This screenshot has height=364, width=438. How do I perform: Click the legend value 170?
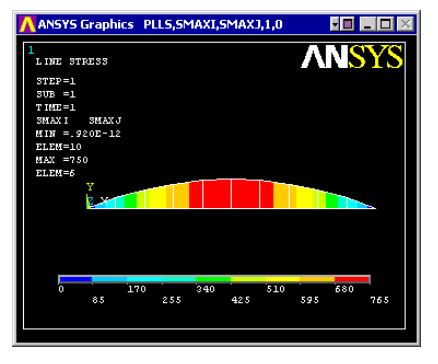[x=137, y=289]
